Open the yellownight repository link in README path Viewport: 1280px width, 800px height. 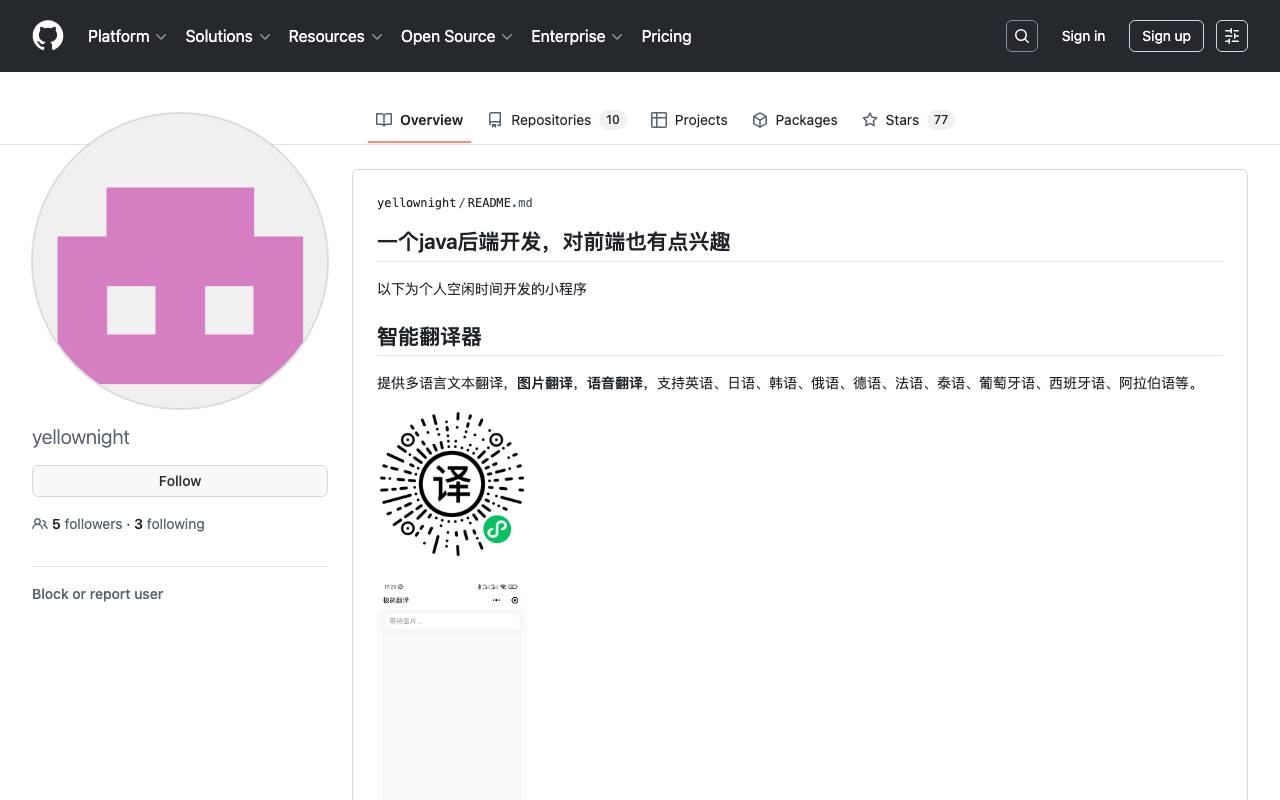coord(416,203)
